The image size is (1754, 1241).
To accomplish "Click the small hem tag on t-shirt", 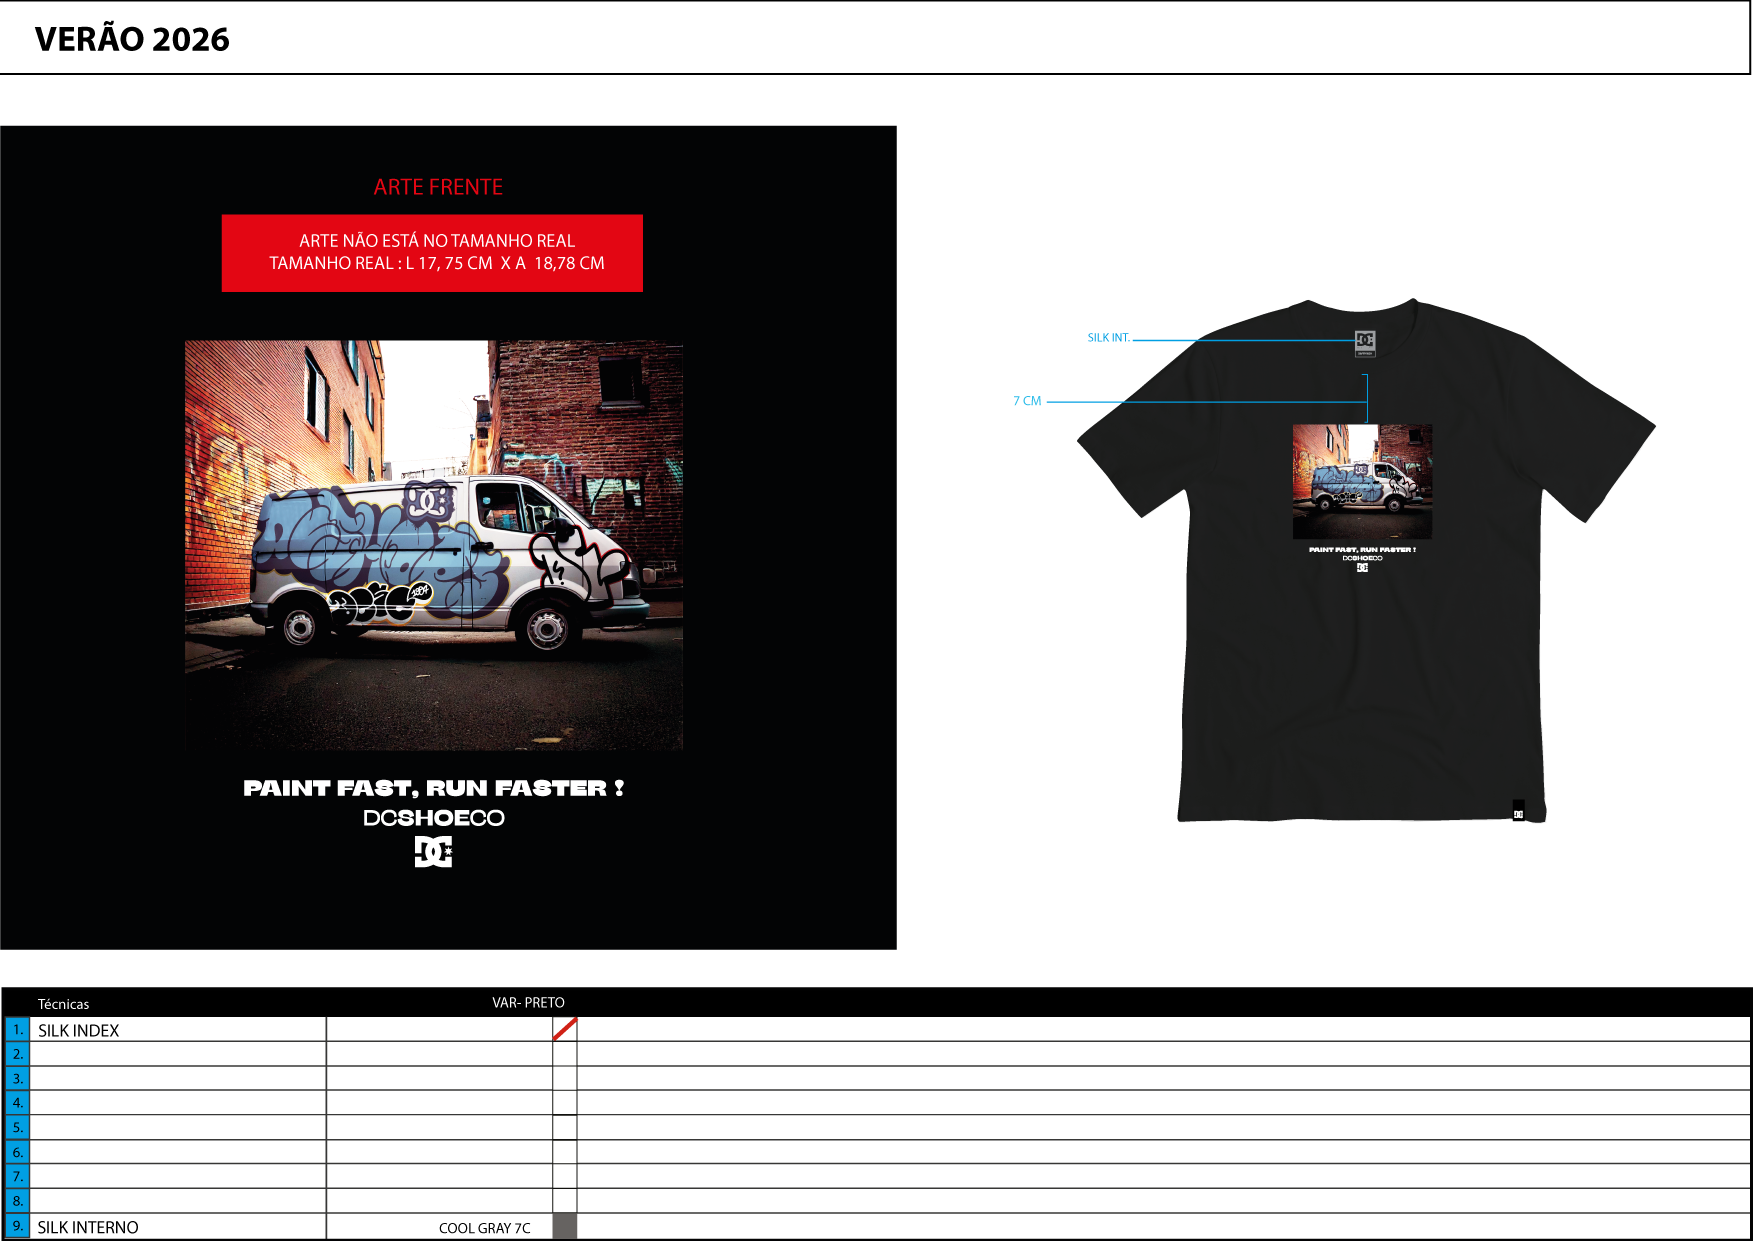I will click(1518, 811).
